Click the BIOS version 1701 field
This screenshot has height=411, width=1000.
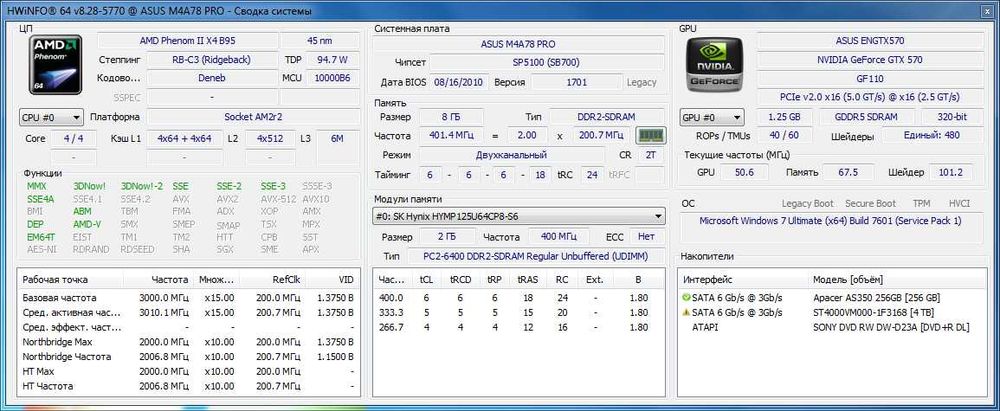click(x=577, y=82)
